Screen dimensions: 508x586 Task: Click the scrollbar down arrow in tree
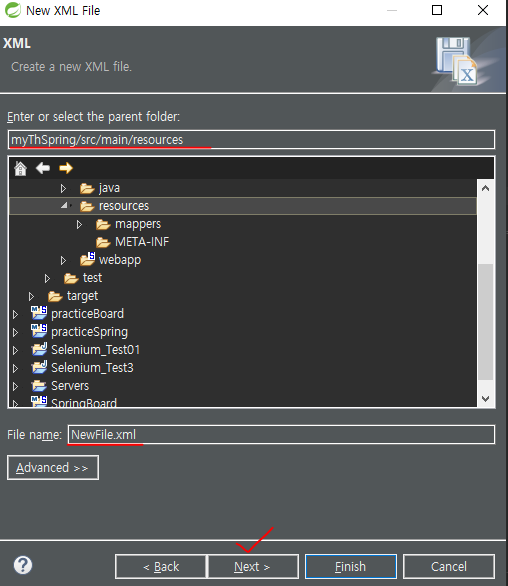486,398
